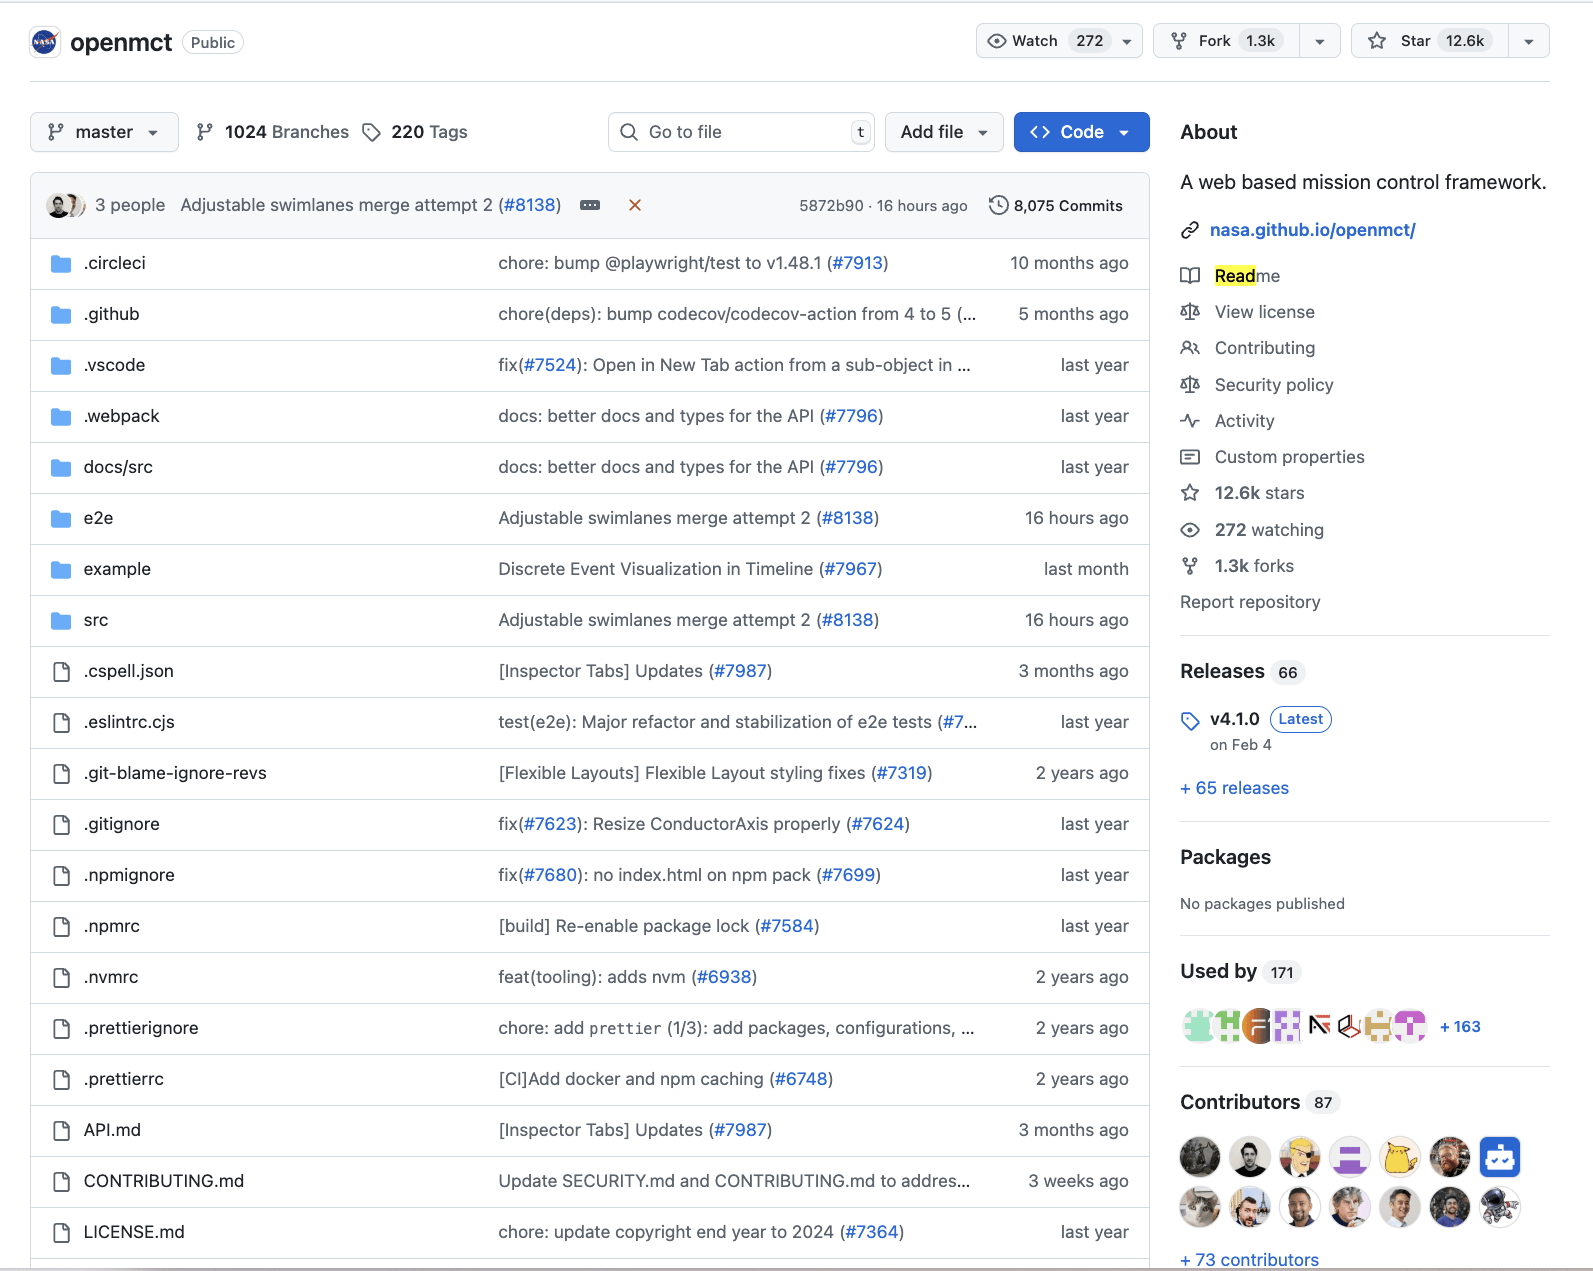Open nasa.github.io/openmct/ website link

point(1312,230)
